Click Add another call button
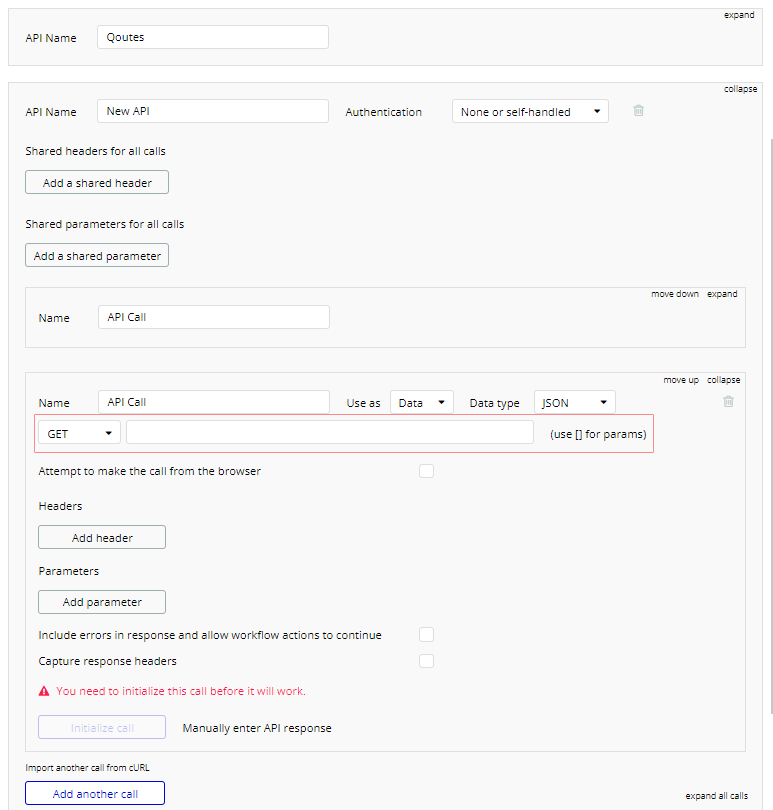 (x=95, y=793)
